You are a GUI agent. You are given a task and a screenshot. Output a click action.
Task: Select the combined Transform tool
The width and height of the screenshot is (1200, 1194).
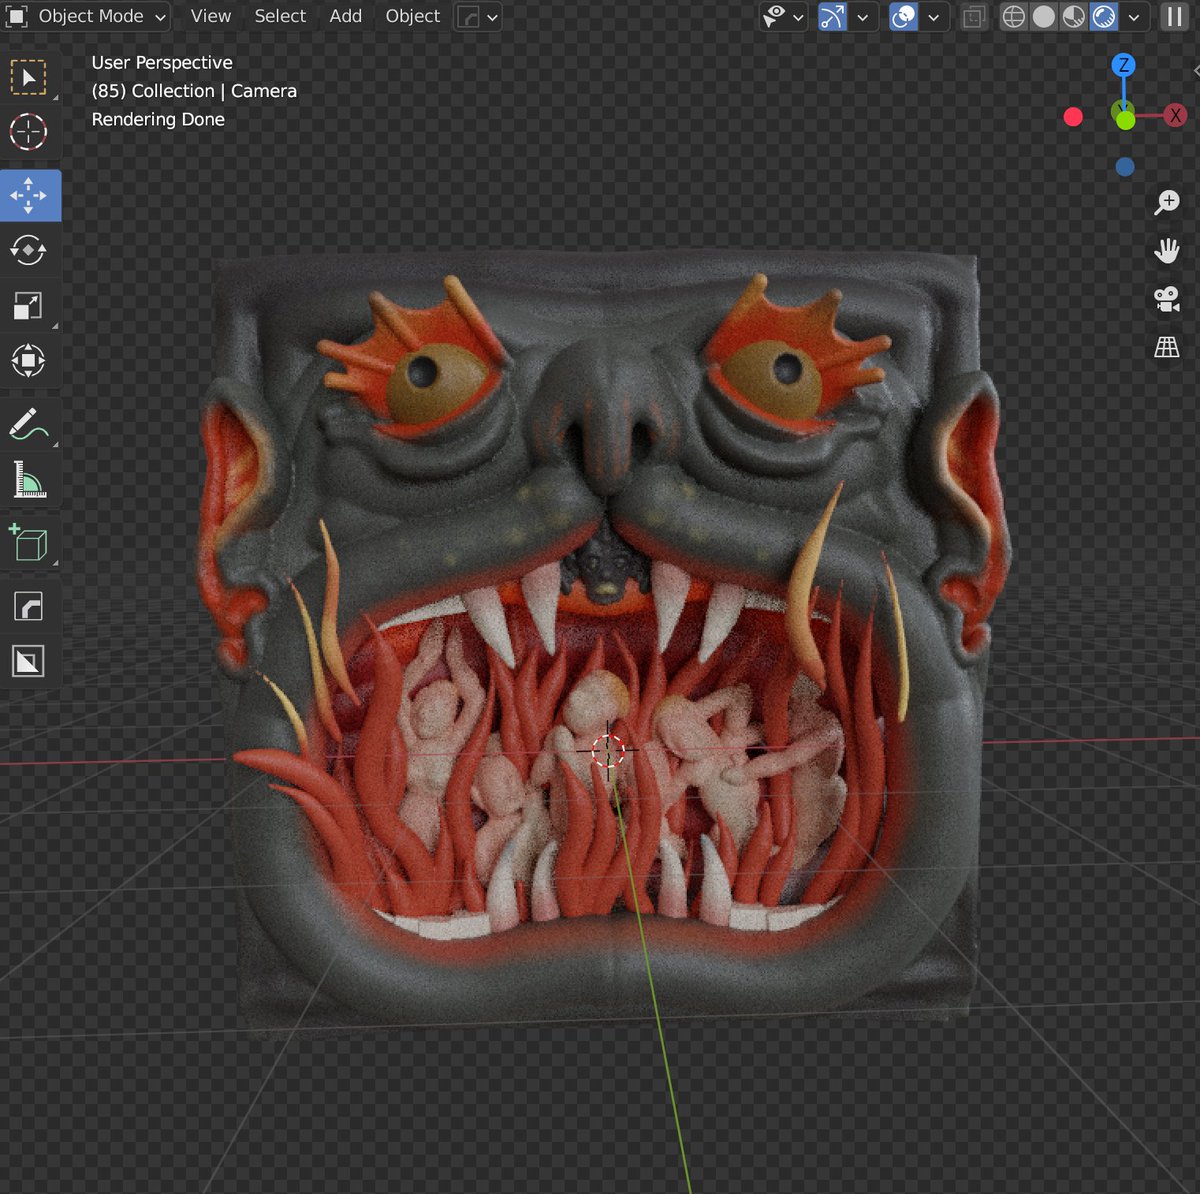28,360
